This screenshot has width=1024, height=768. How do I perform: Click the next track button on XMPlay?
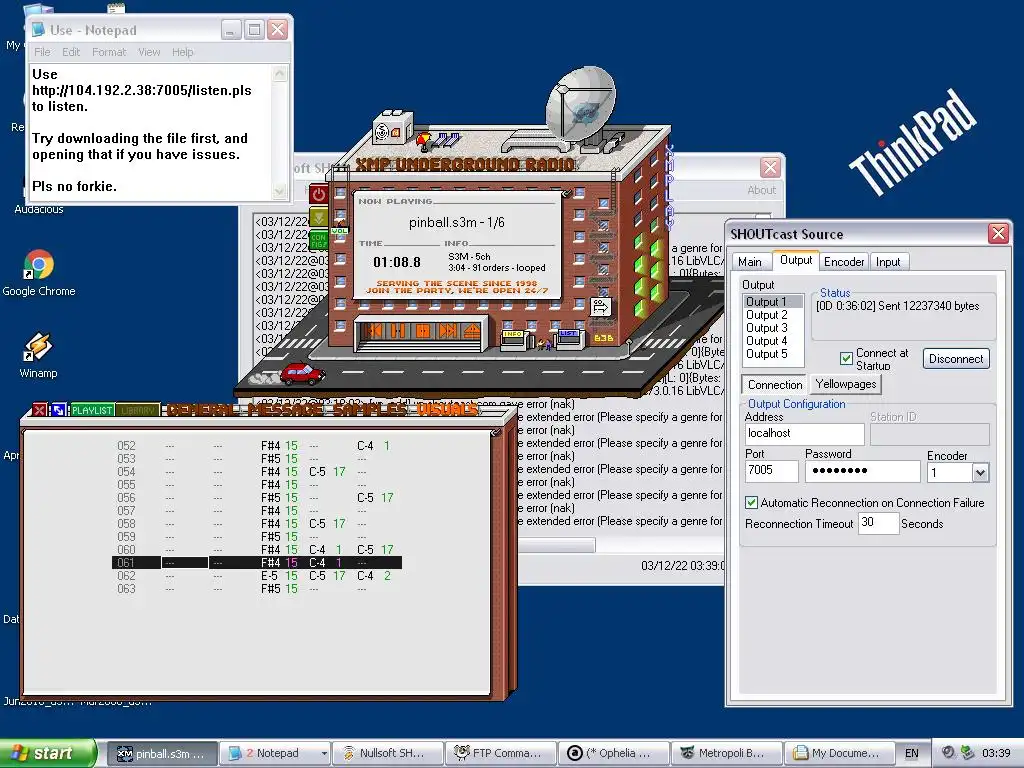(447, 330)
